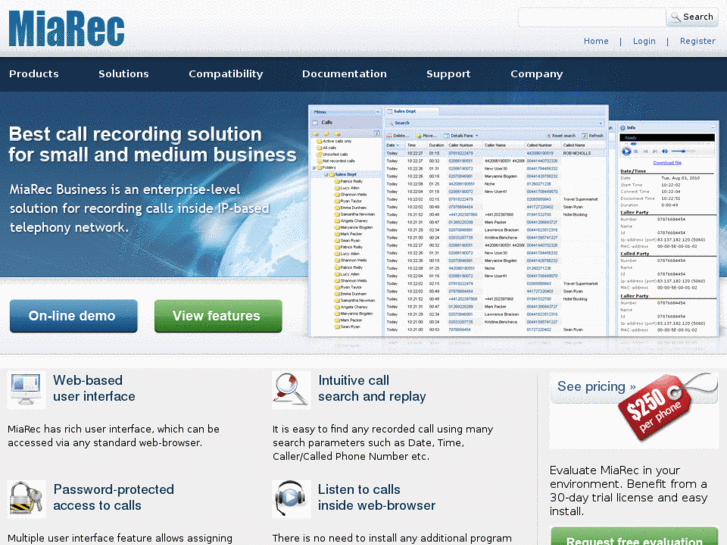Open the Products menu
This screenshot has height=545, width=727.
[x=34, y=74]
